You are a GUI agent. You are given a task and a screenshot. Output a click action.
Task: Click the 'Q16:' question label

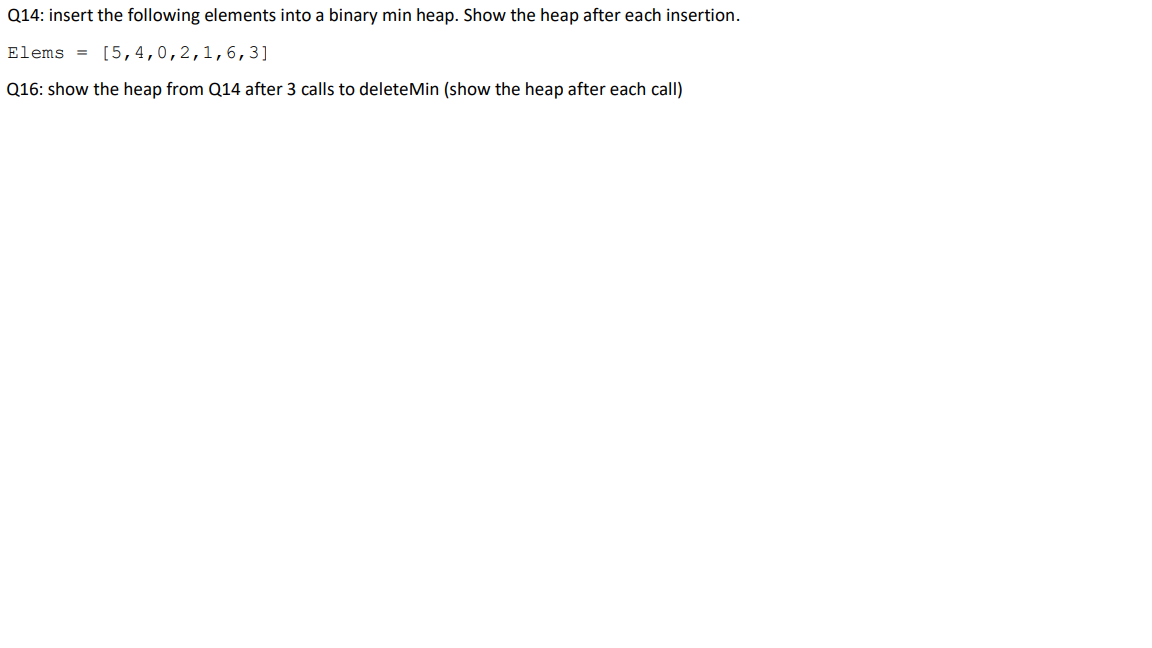[x=25, y=90]
